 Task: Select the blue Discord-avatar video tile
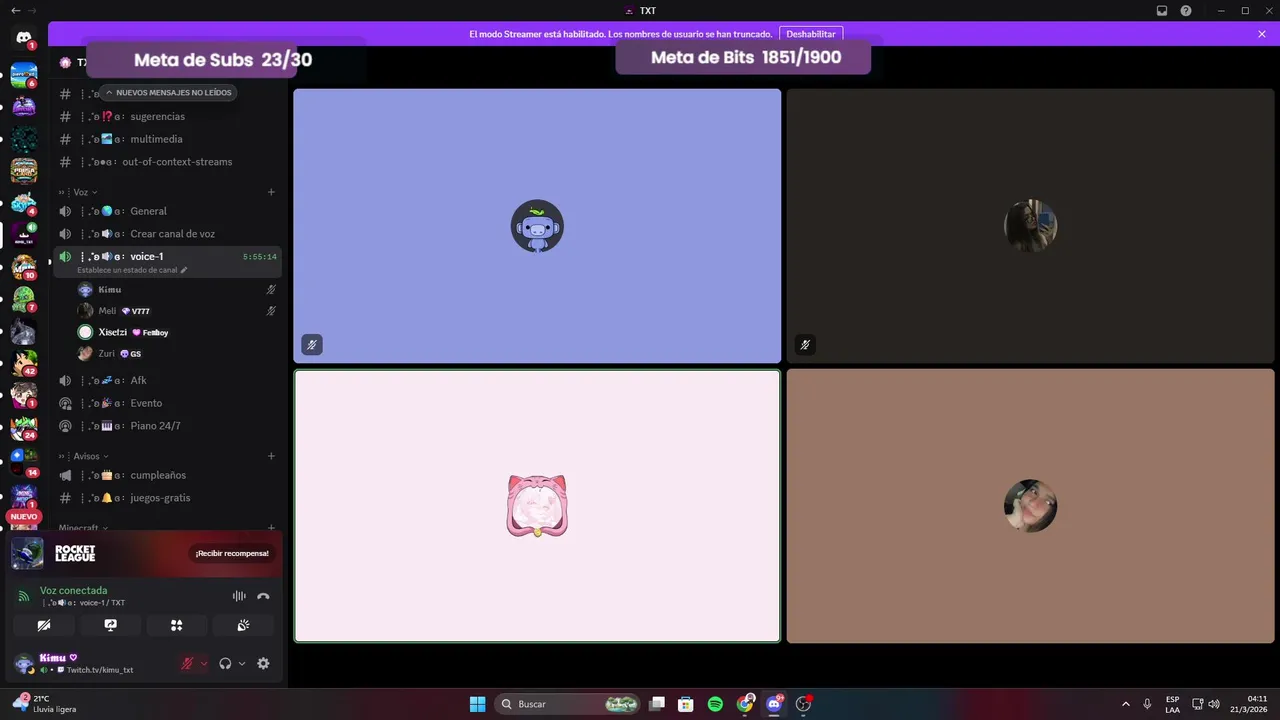click(537, 226)
